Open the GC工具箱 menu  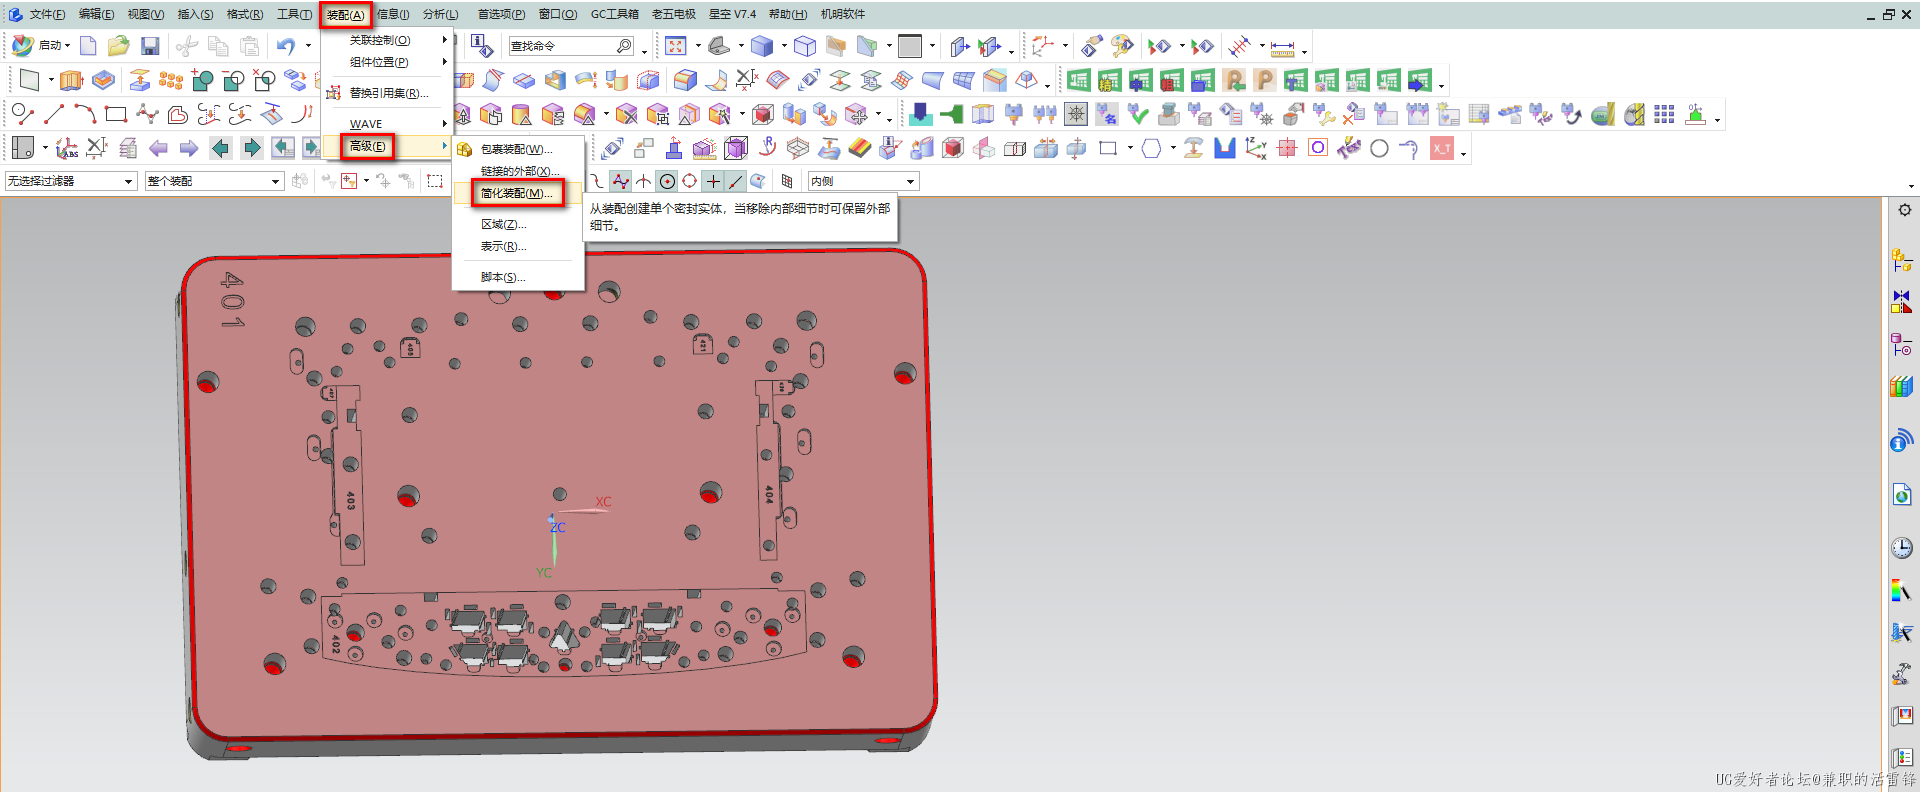[x=614, y=14]
